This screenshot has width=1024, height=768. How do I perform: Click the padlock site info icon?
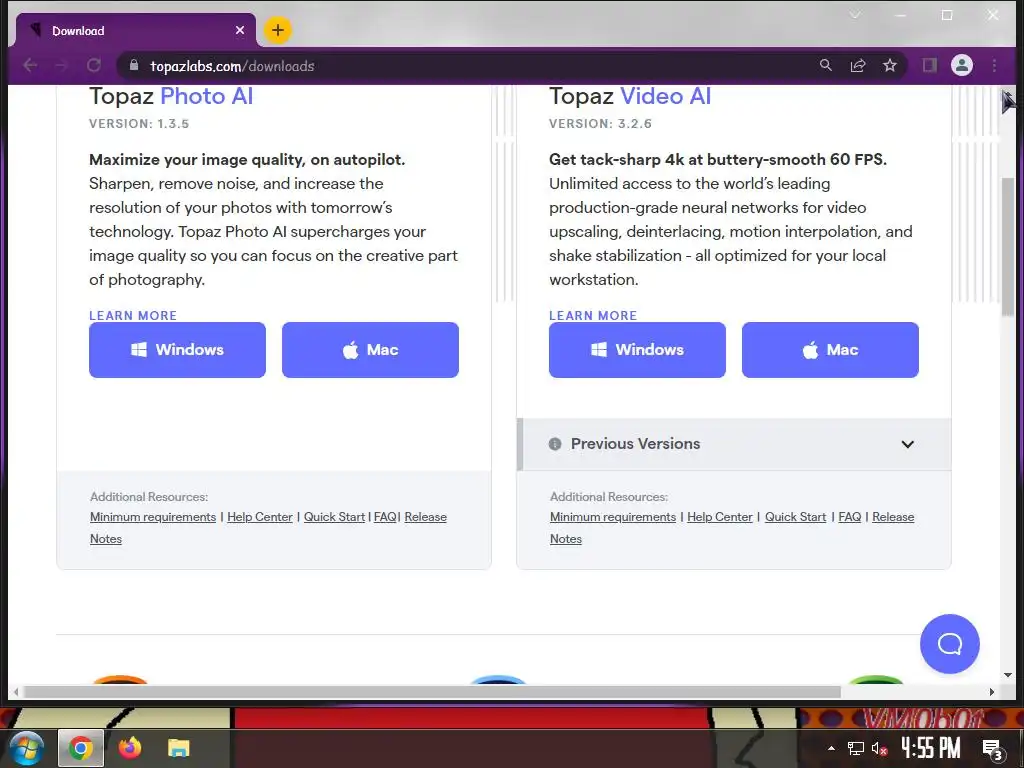click(x=134, y=65)
